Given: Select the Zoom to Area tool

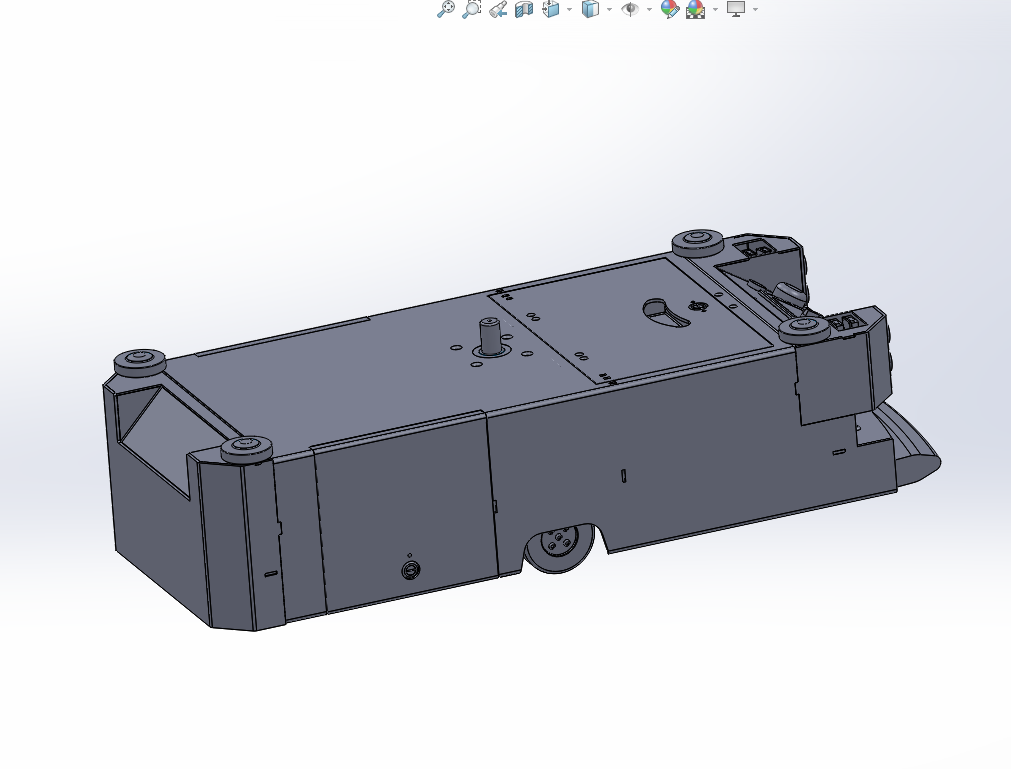Looking at the screenshot, I should (x=472, y=9).
